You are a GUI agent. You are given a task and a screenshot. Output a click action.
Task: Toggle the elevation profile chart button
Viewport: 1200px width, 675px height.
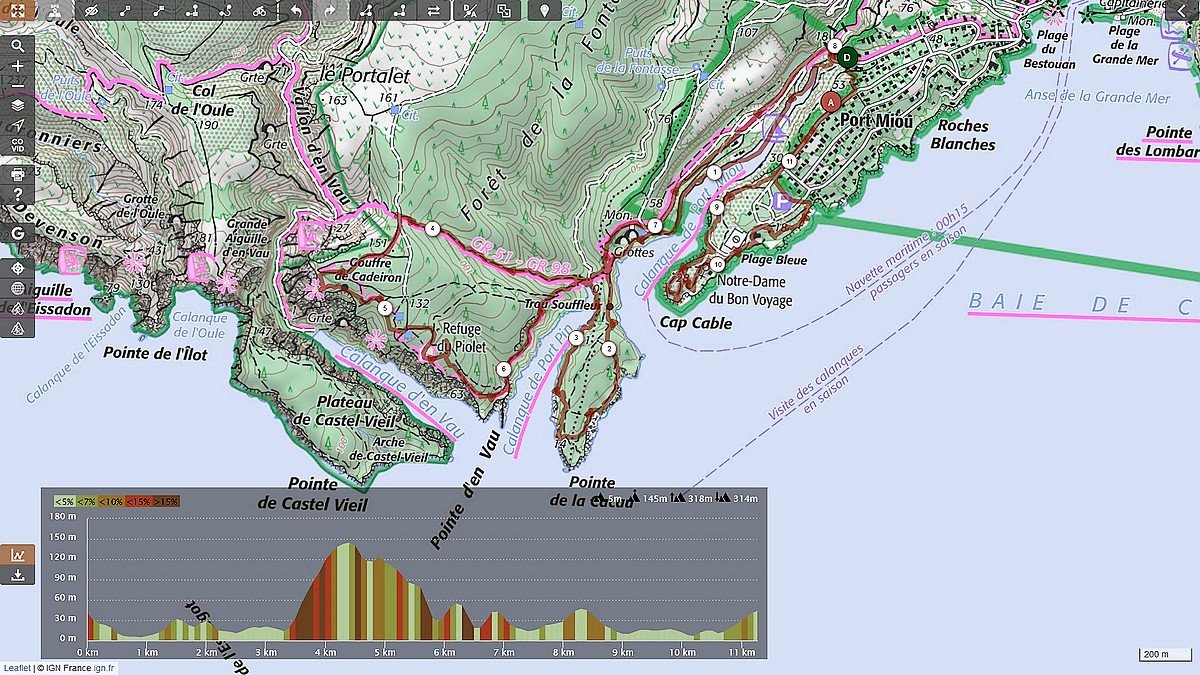point(17,555)
